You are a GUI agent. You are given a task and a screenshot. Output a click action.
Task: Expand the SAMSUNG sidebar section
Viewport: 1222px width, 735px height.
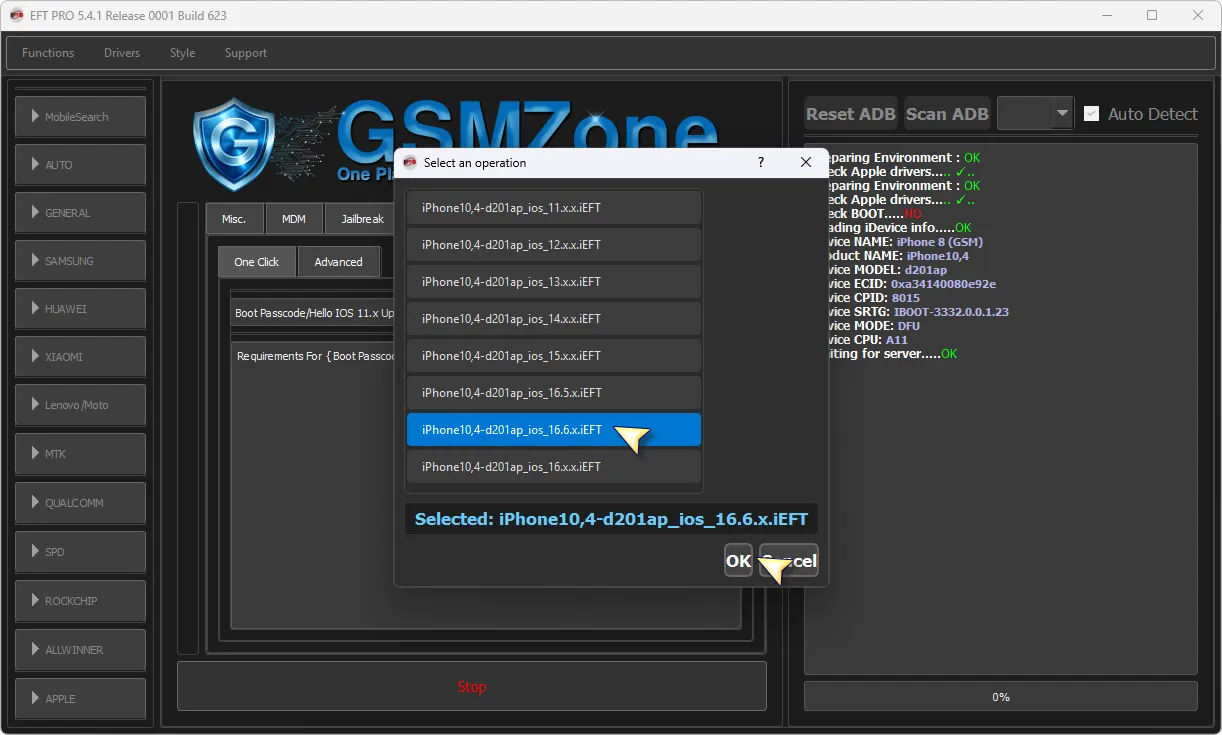[80, 261]
